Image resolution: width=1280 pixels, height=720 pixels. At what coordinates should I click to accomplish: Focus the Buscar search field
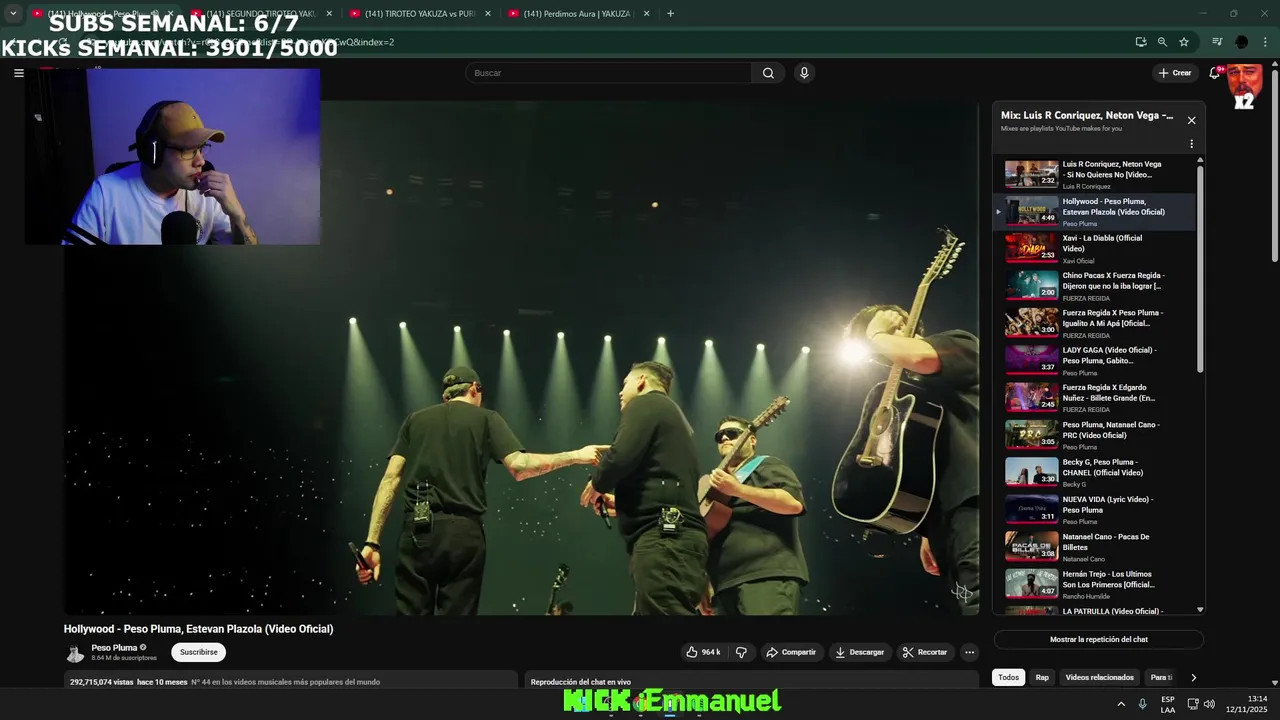608,73
